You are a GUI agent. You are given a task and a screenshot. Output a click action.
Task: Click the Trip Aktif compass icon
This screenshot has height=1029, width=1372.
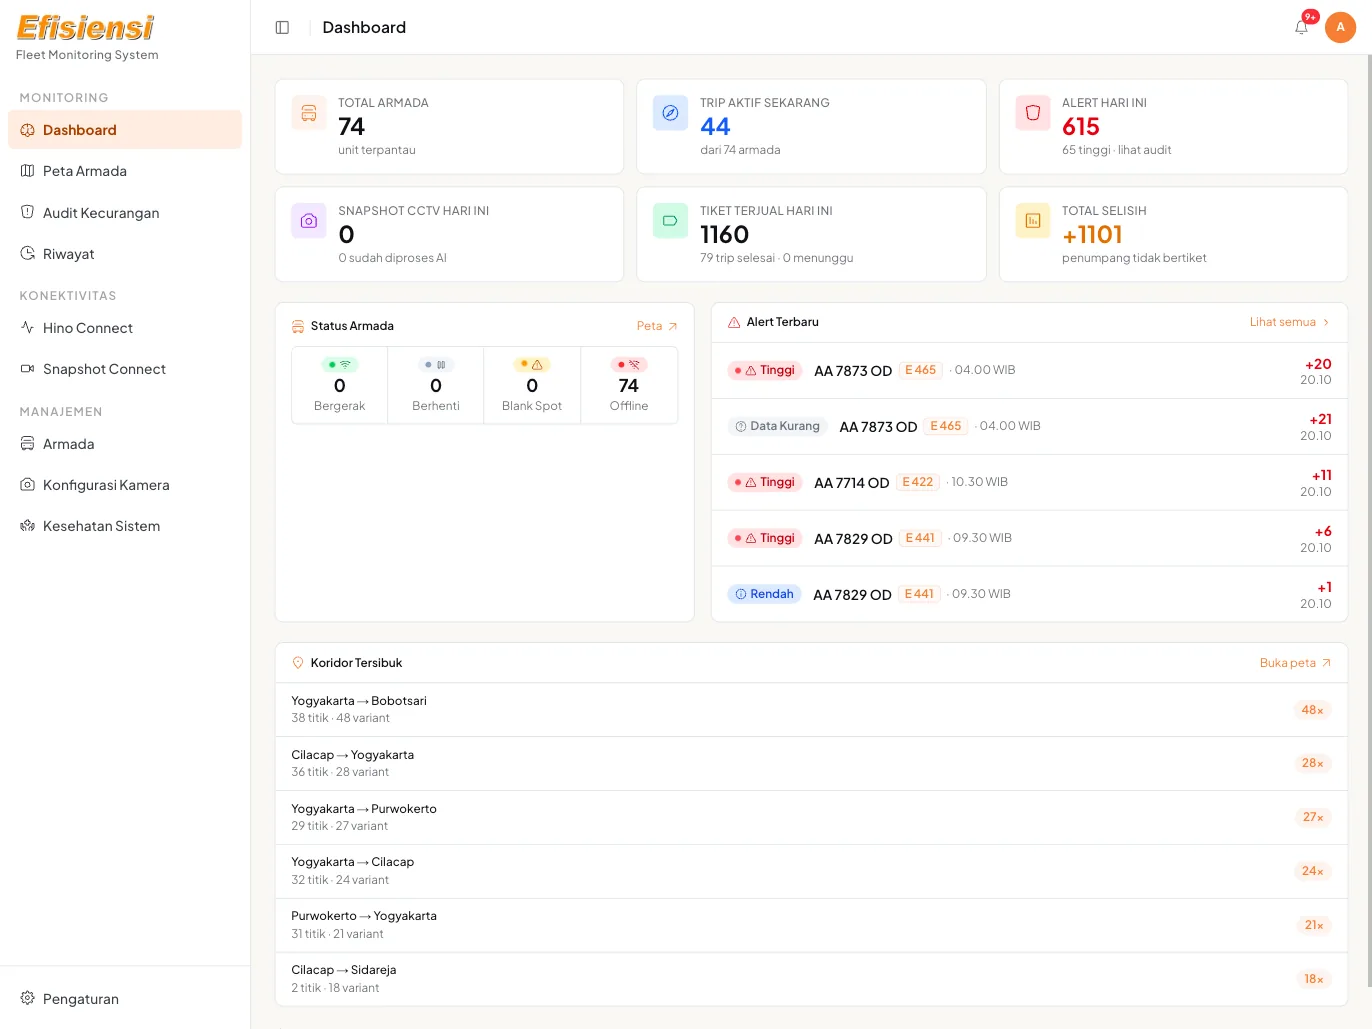(670, 113)
